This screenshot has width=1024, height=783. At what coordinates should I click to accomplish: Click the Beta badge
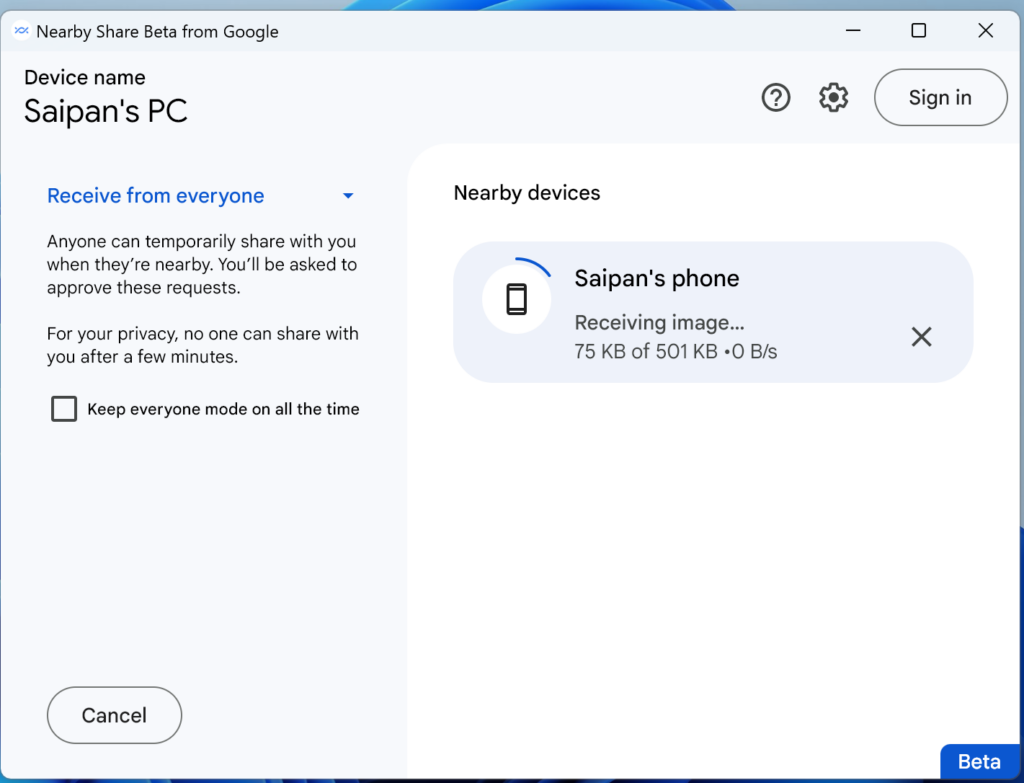979,762
